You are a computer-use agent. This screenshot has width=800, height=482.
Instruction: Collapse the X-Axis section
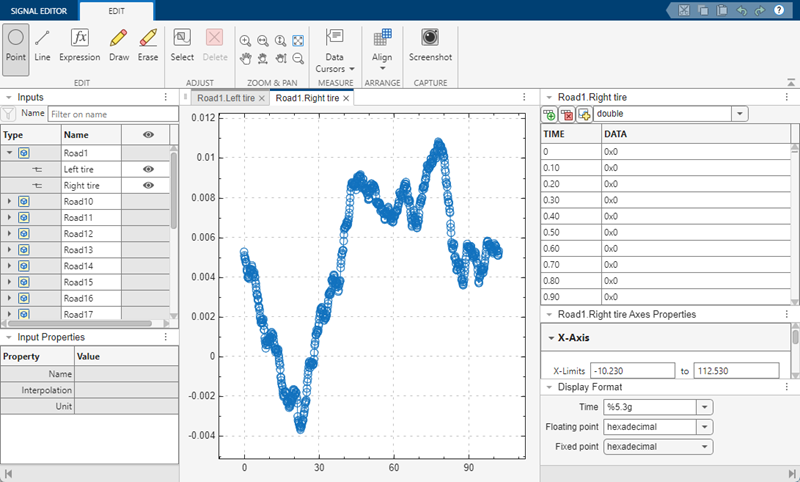[x=551, y=338]
